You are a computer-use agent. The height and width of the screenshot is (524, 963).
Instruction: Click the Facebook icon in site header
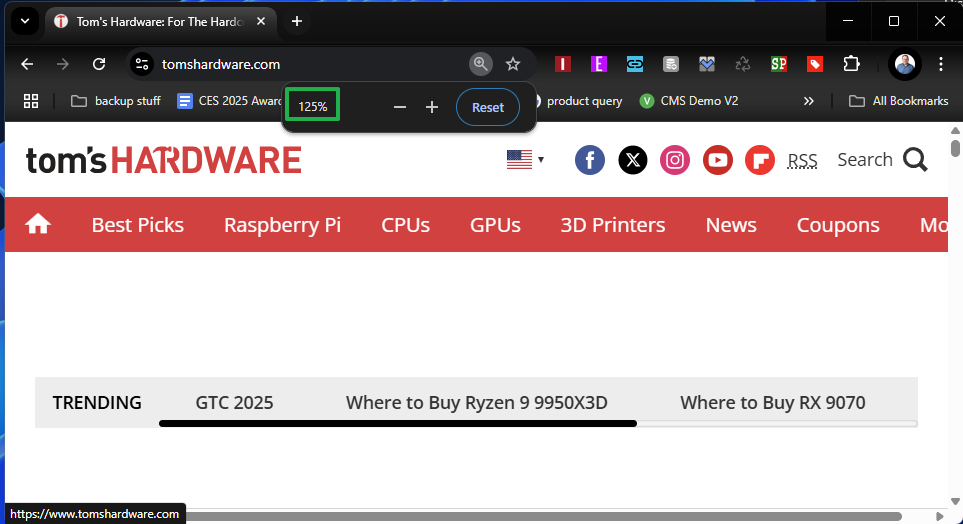click(x=590, y=160)
